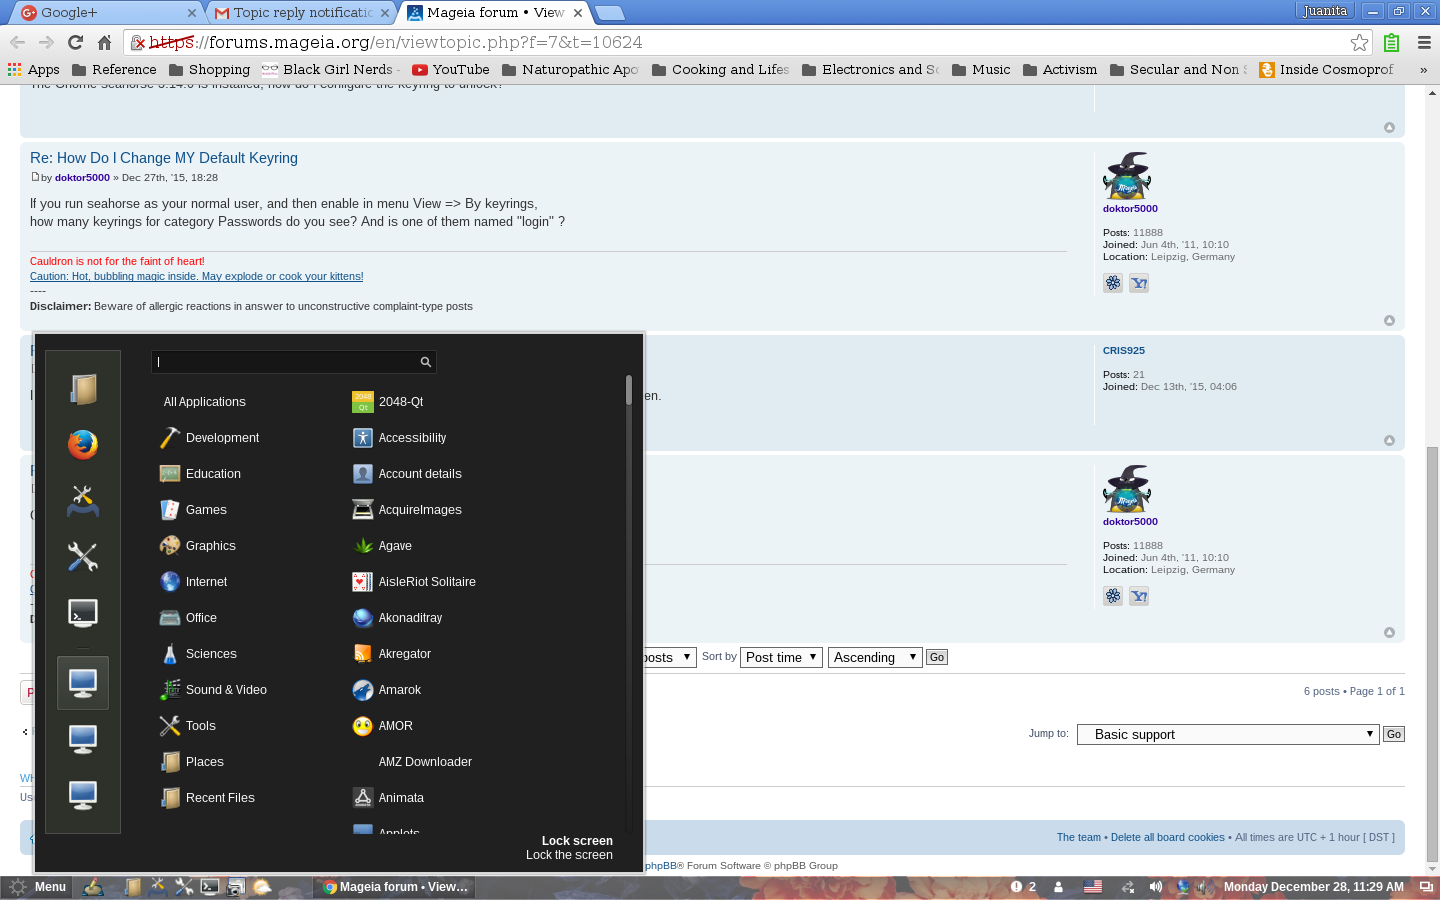Open the network disconnected applet
1440x900 pixels.
(x=1127, y=887)
